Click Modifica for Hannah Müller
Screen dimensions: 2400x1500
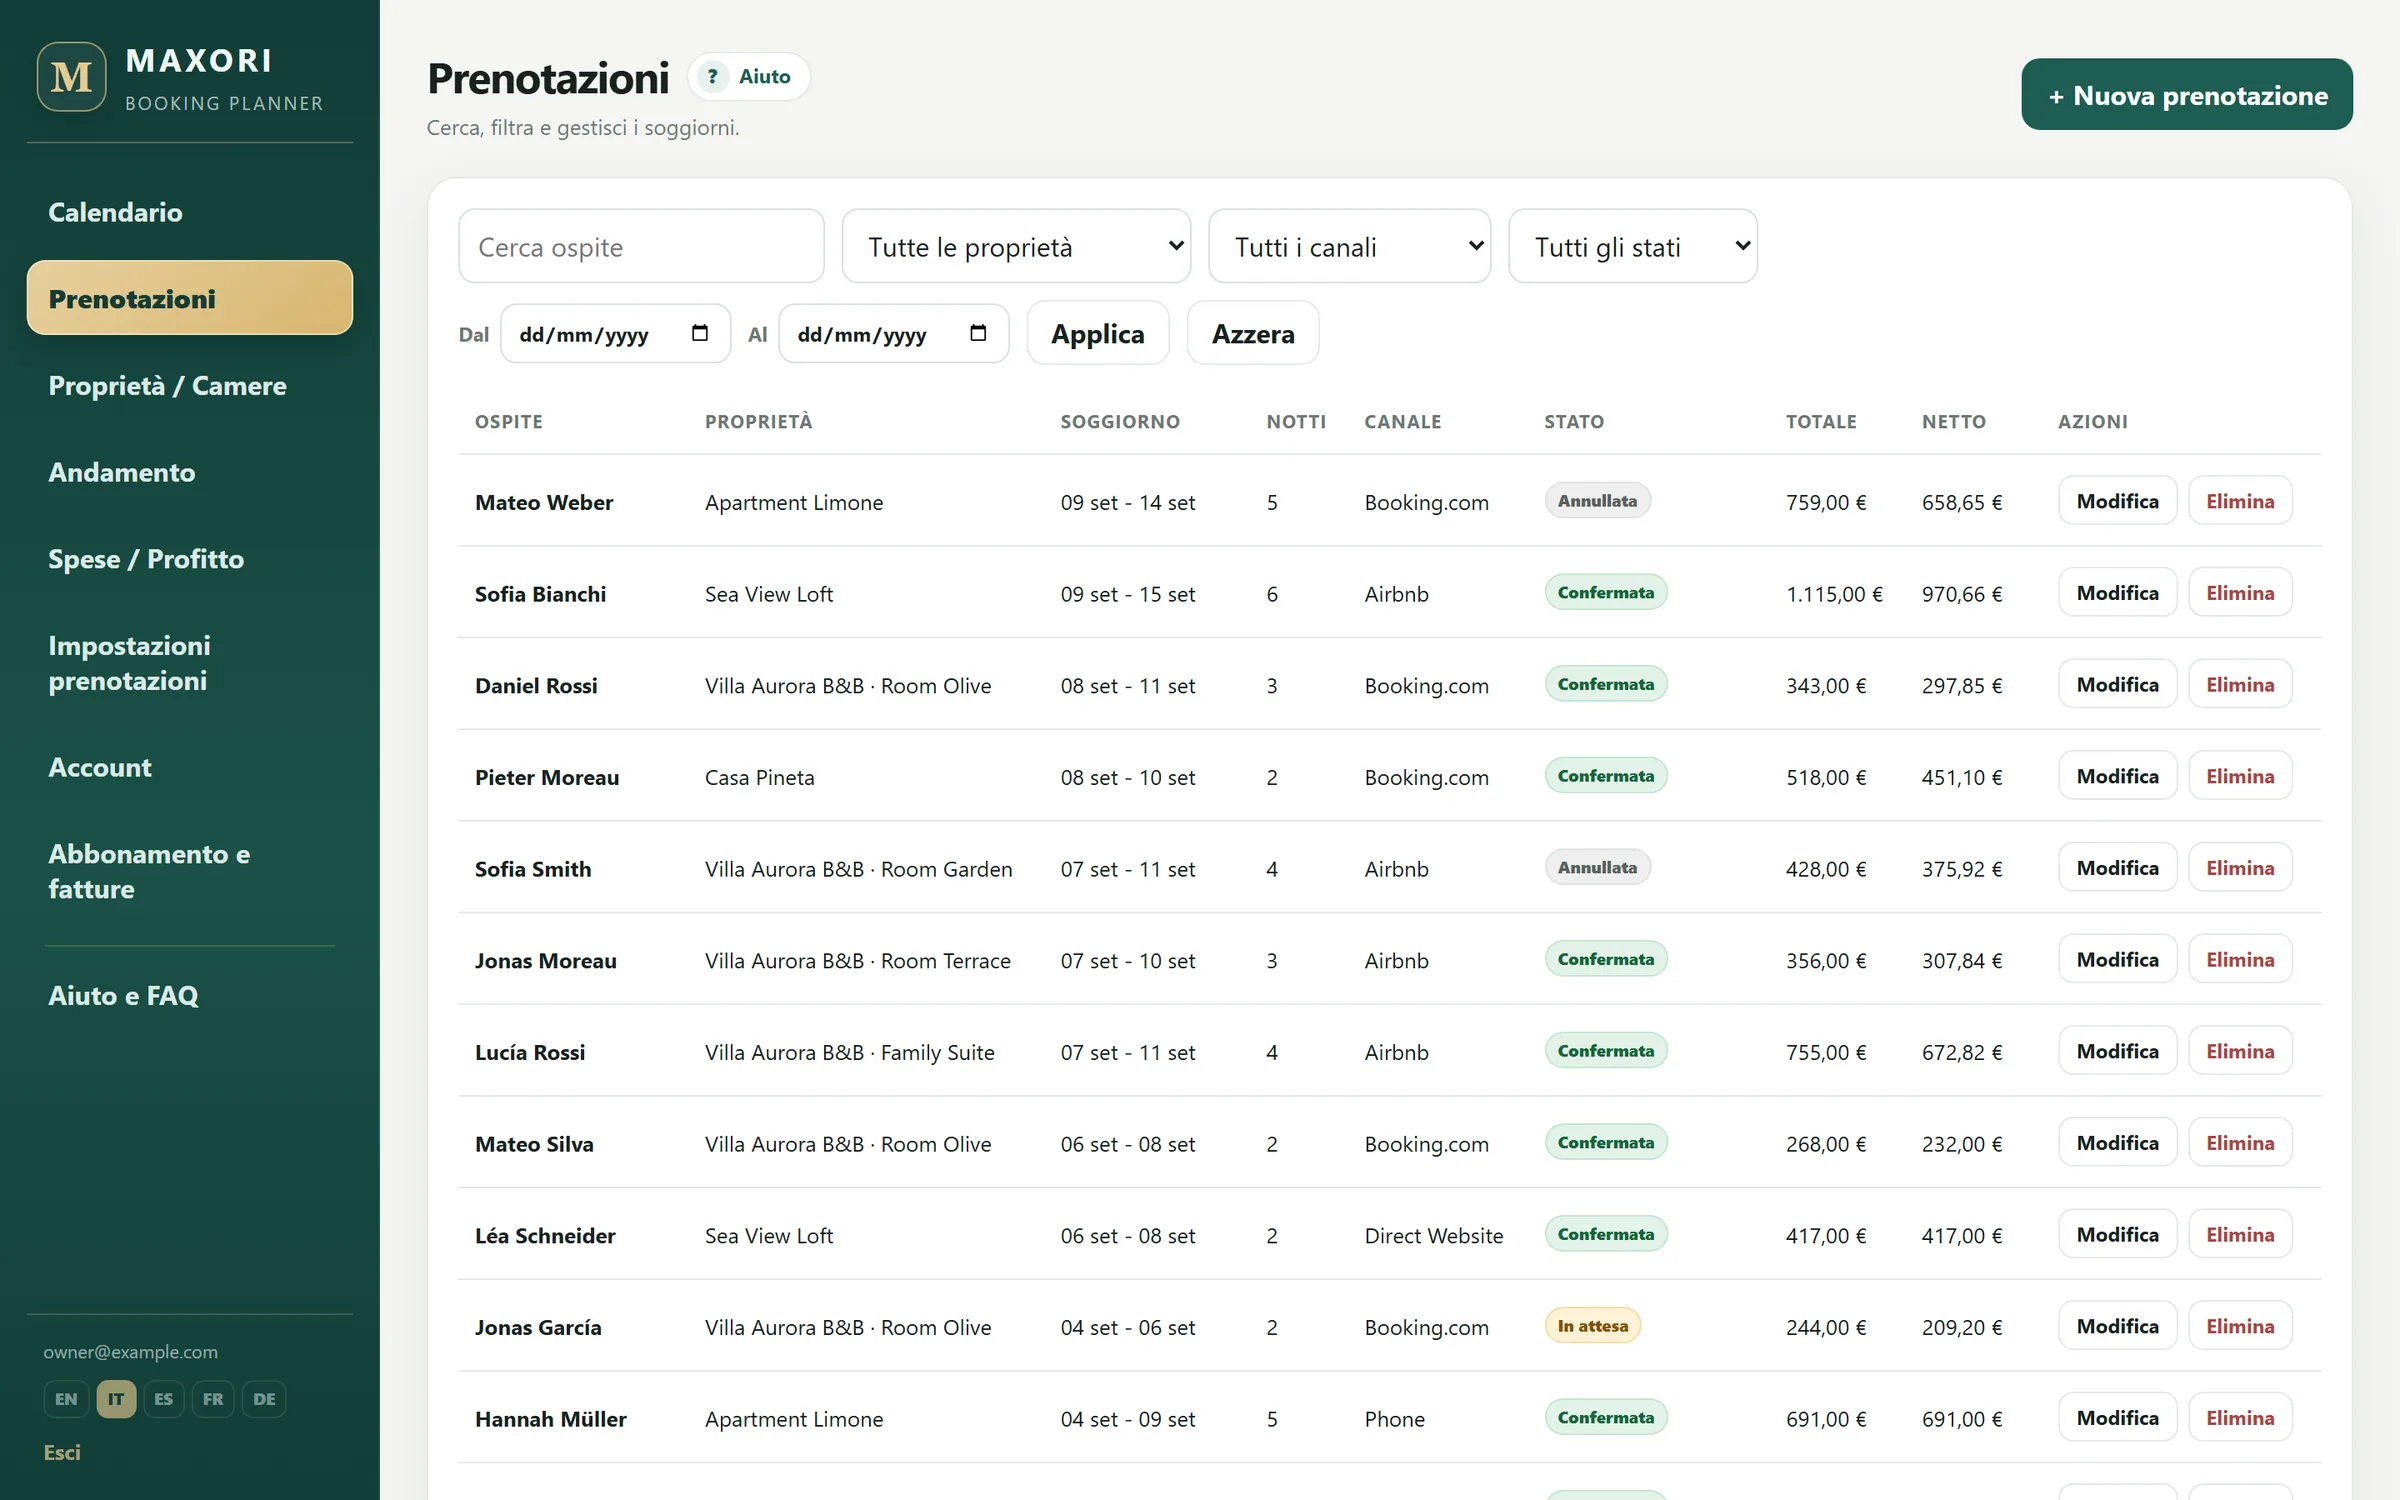pyautogui.click(x=2117, y=1418)
